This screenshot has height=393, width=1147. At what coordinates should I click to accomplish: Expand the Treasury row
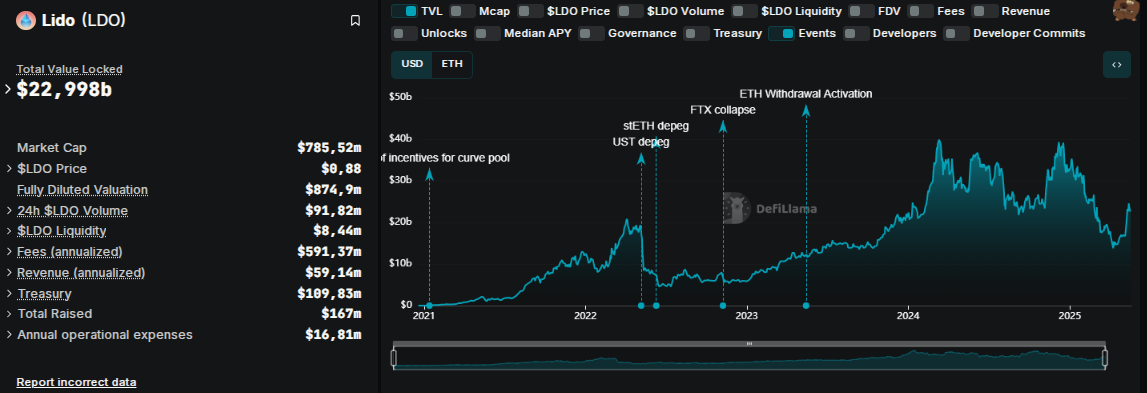pyautogui.click(x=10, y=293)
